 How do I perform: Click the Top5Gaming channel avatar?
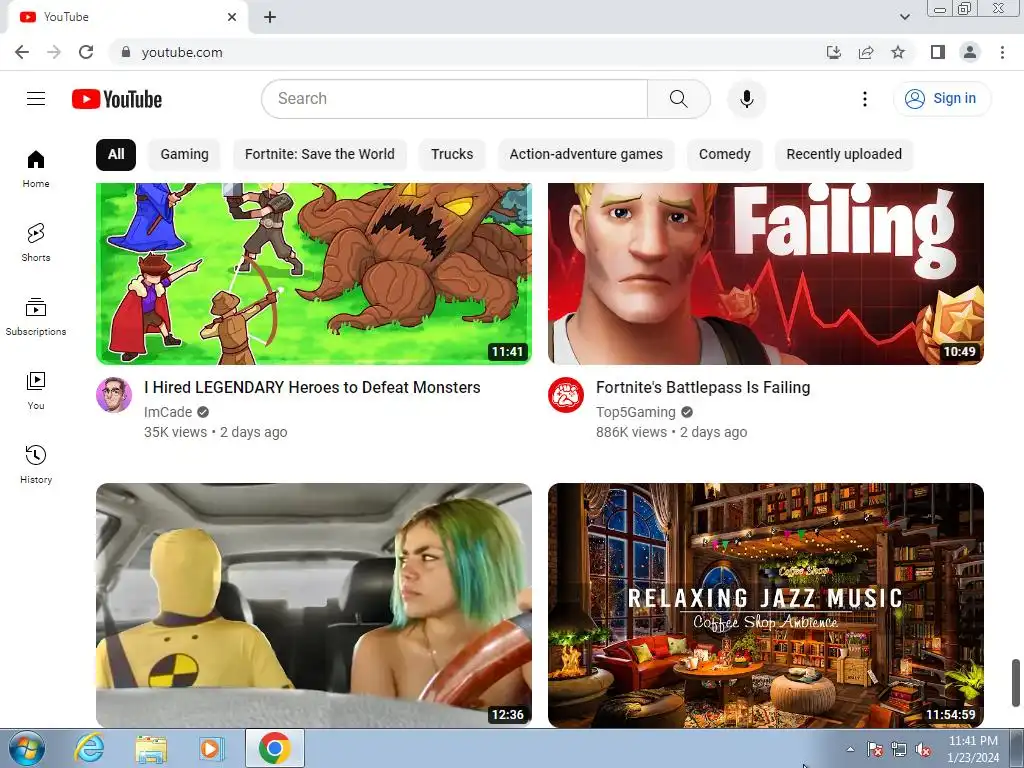[x=566, y=394]
